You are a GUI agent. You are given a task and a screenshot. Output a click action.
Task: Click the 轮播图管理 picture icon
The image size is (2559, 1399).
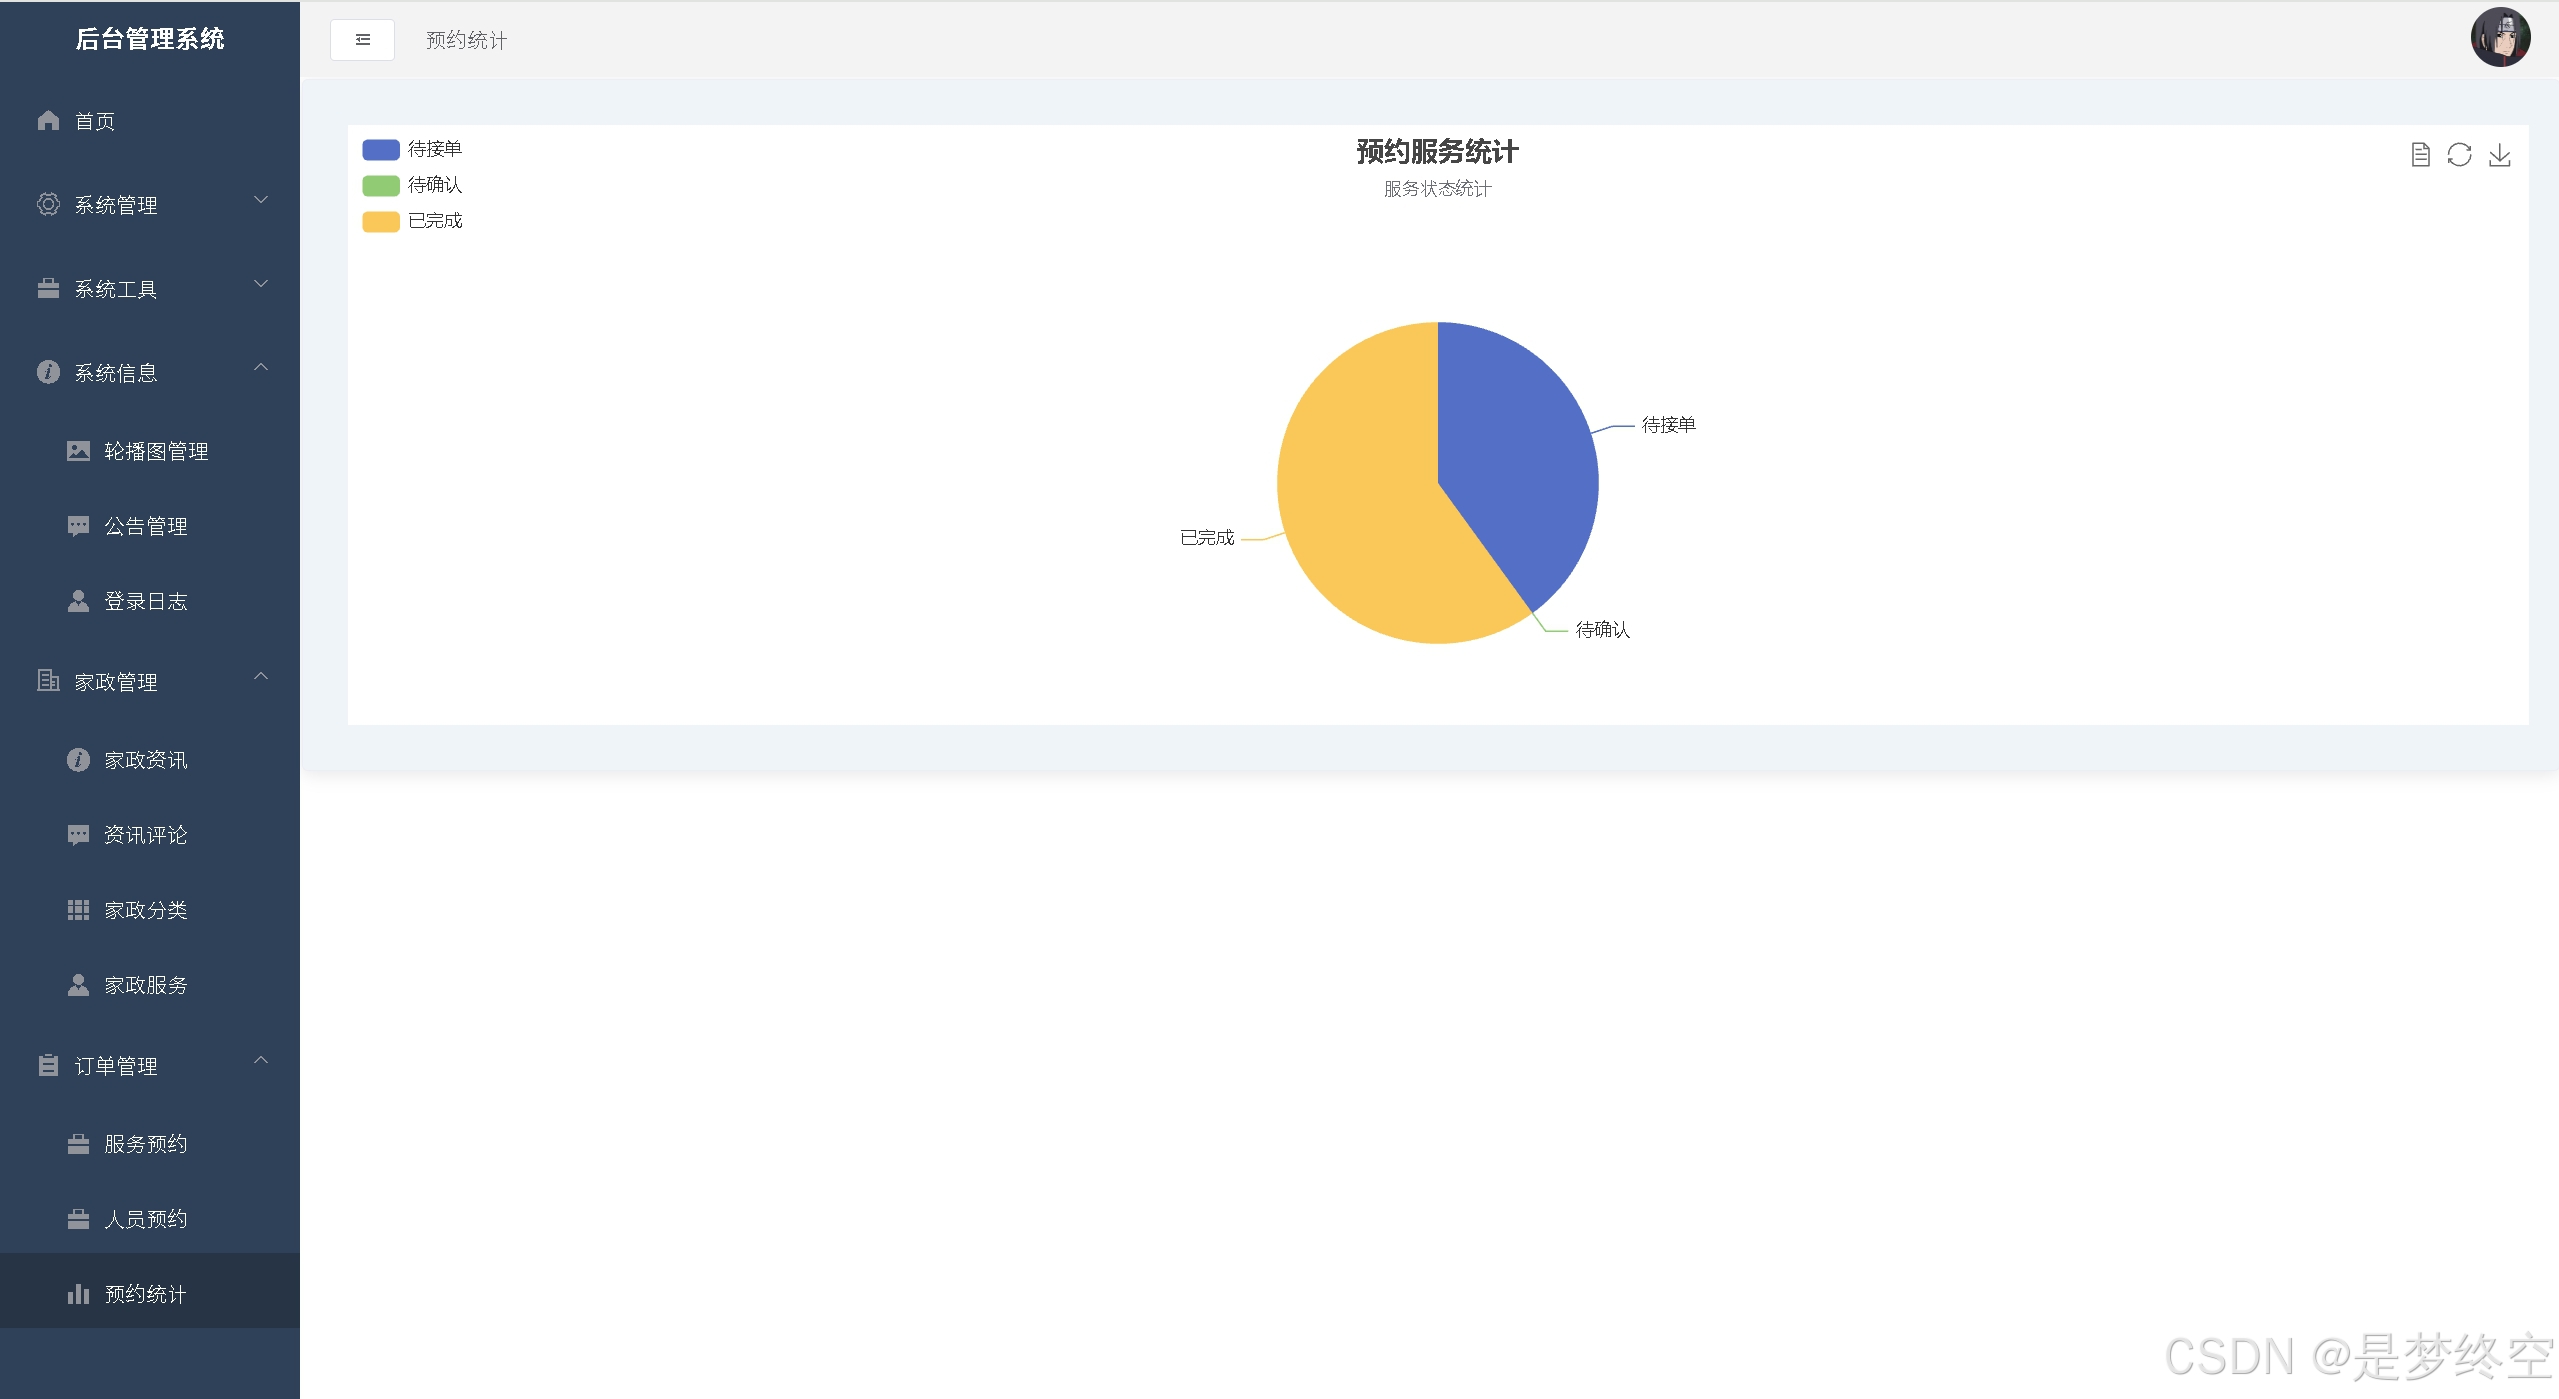78,451
